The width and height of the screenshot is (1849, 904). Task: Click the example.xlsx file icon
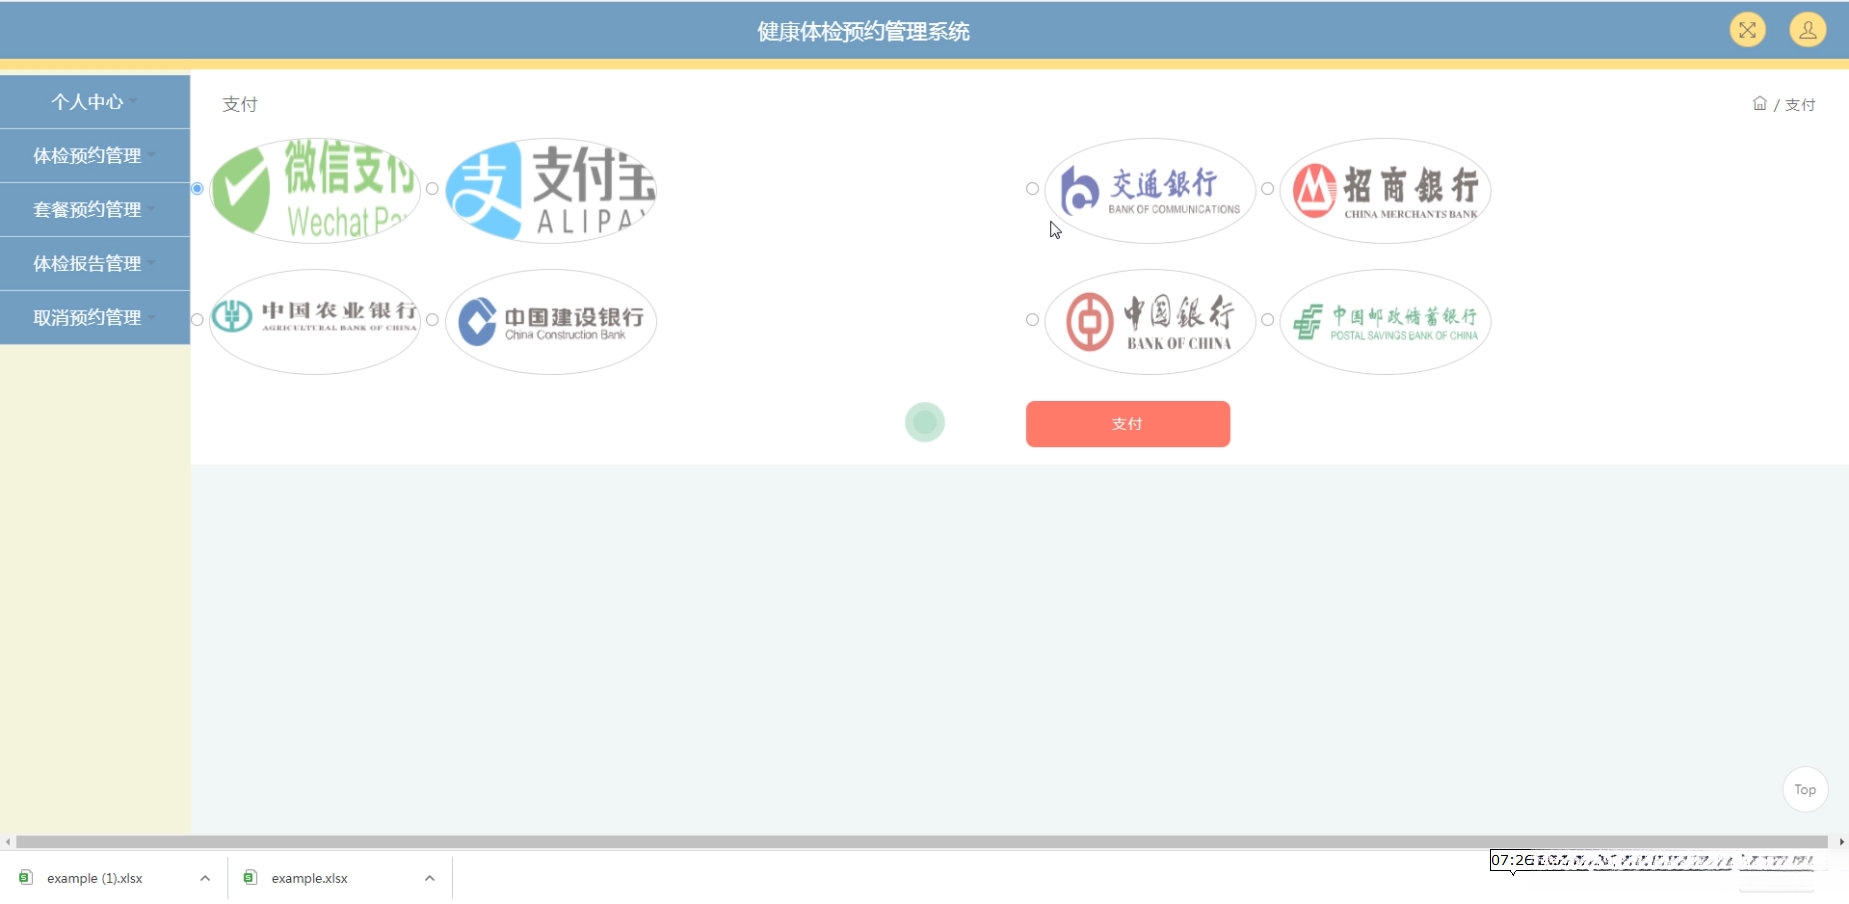(250, 878)
